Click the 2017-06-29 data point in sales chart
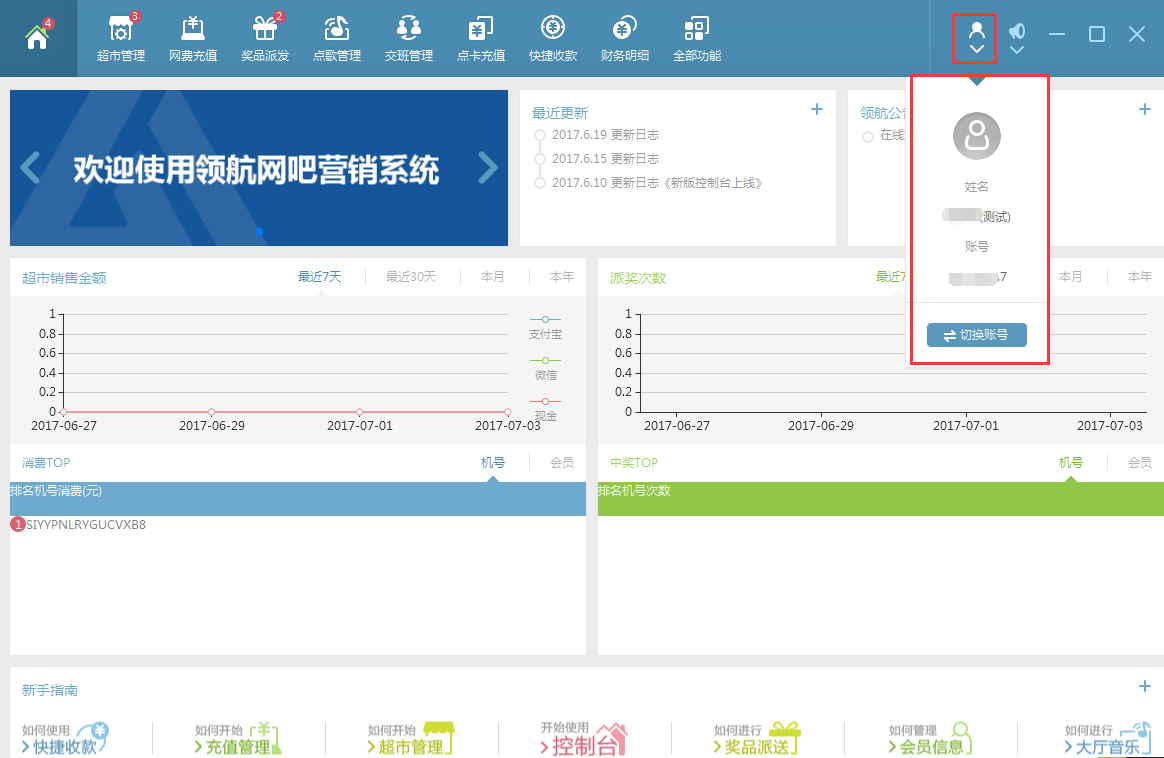Viewport: 1164px width, 758px height. click(x=212, y=412)
